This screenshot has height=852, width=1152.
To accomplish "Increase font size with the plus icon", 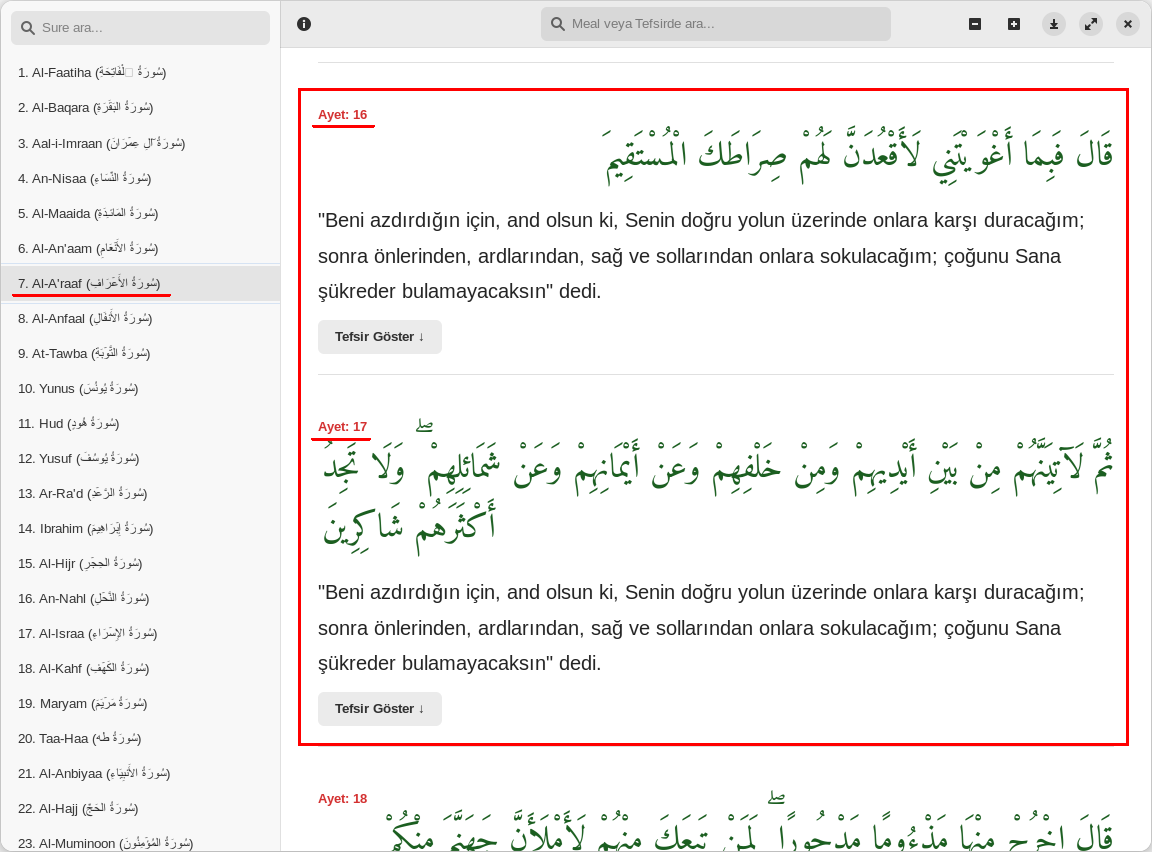I will coord(1014,24).
